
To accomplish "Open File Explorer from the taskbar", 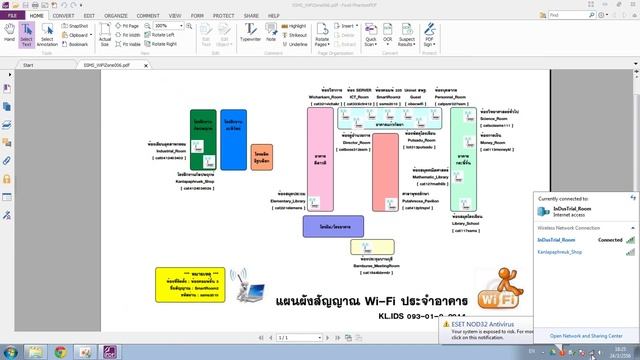I will click(36, 352).
